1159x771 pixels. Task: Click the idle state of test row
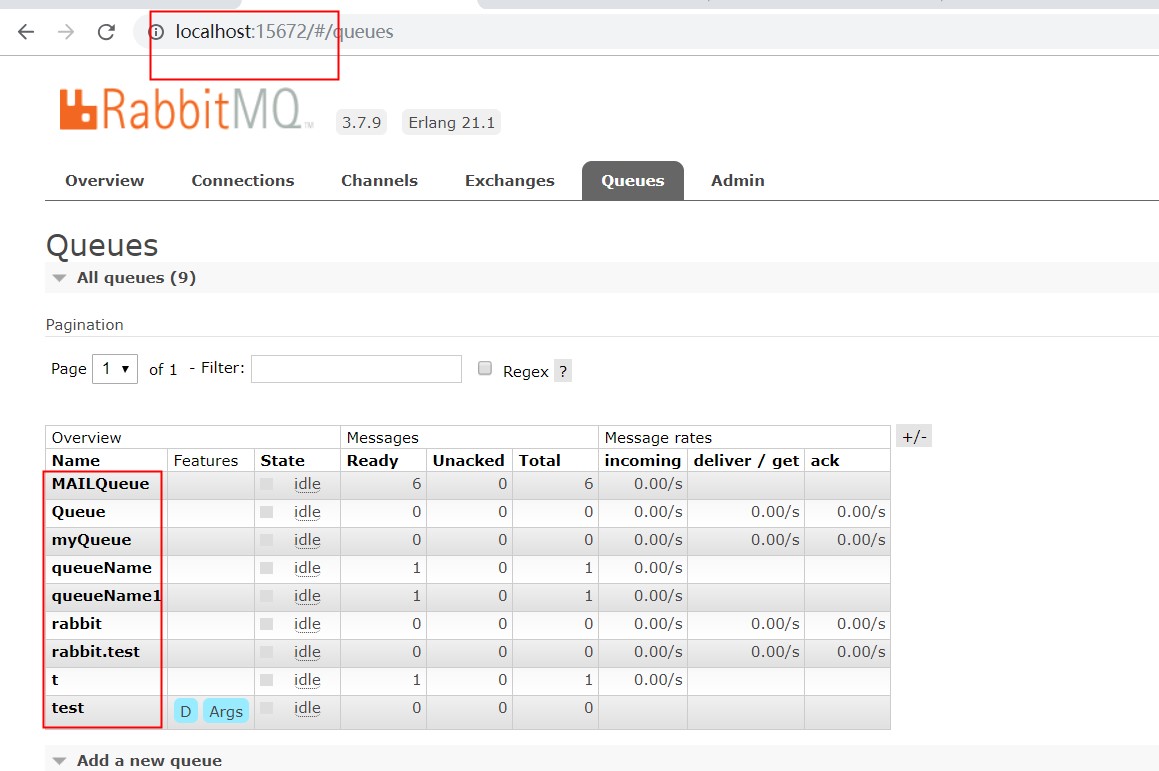coord(307,707)
